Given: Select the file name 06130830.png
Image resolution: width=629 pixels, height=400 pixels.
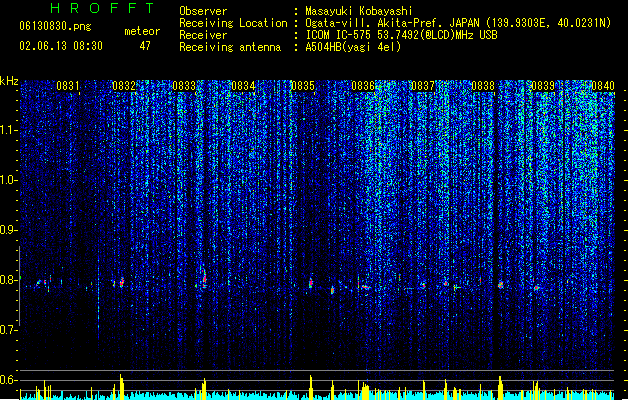Looking at the screenshot, I should 55,26.
